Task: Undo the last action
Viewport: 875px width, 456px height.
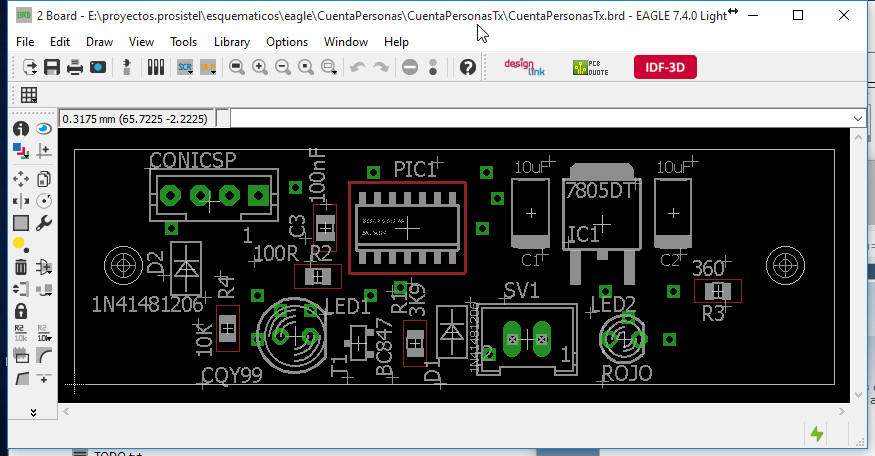Action: [x=358, y=68]
